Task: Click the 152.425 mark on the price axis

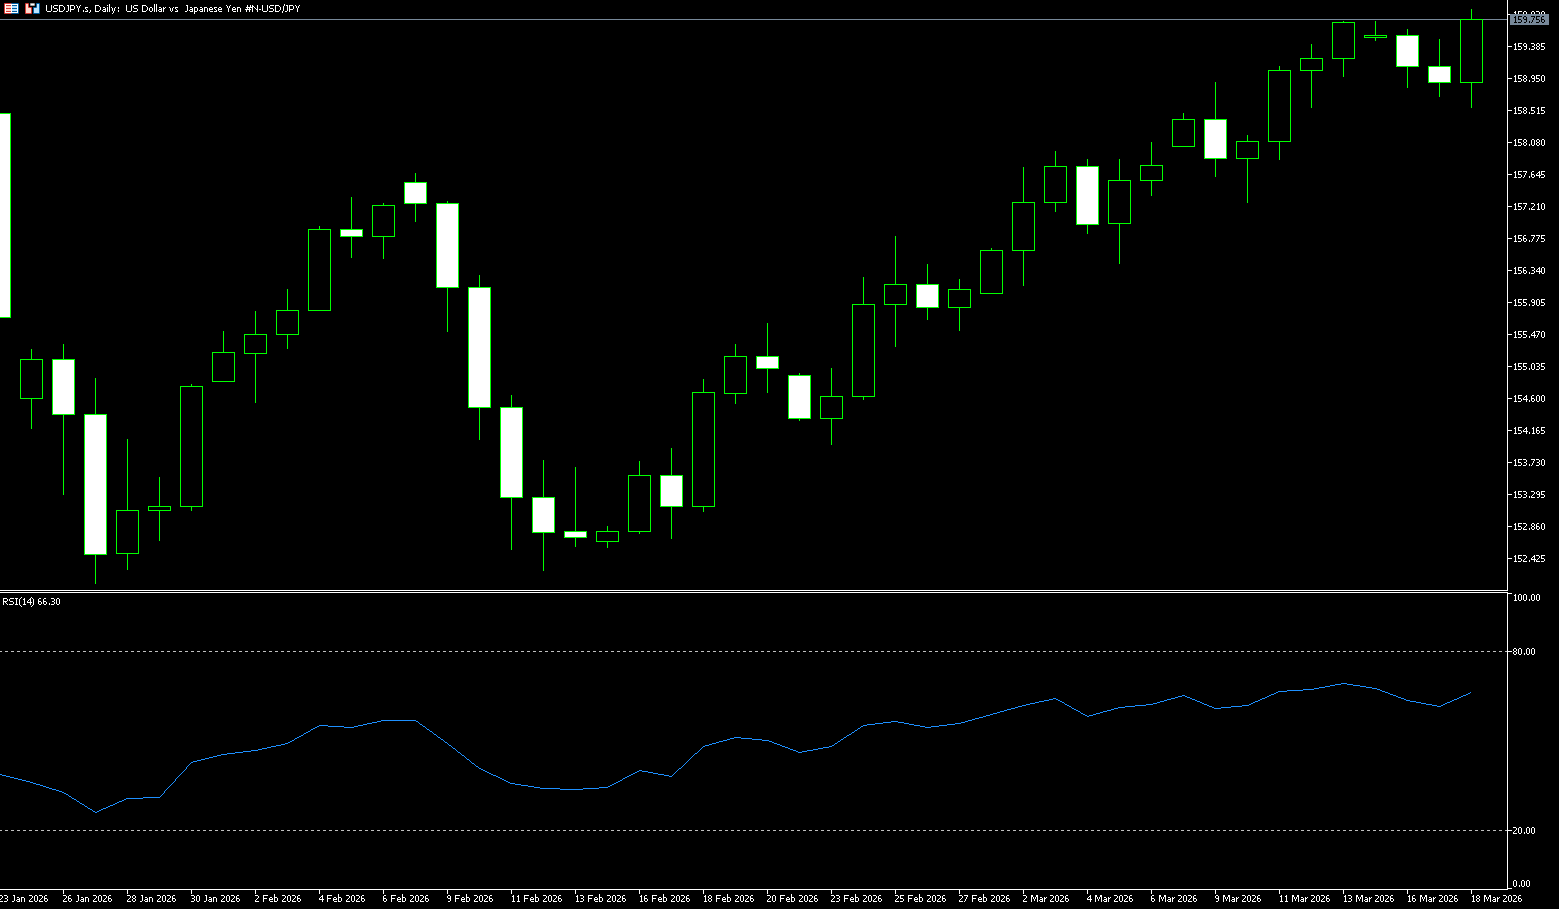Action: click(1529, 559)
